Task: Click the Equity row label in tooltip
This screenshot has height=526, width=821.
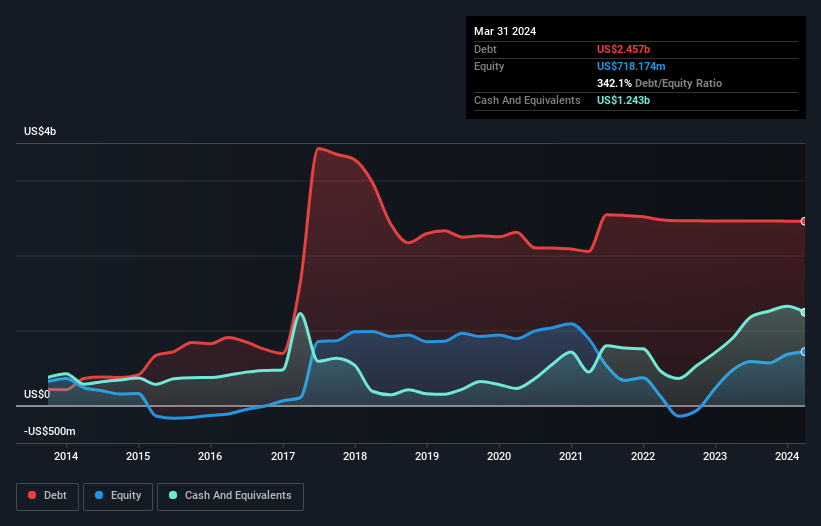Action: (x=489, y=66)
